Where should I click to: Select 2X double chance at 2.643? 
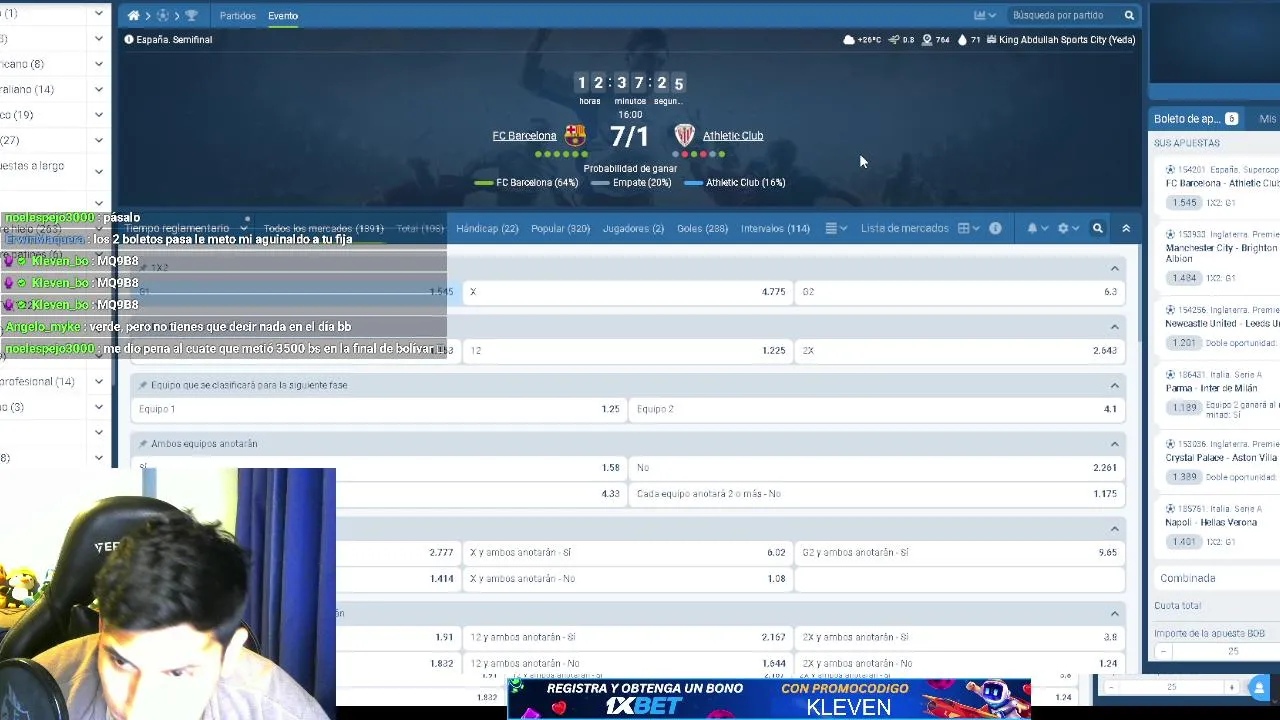tap(960, 351)
